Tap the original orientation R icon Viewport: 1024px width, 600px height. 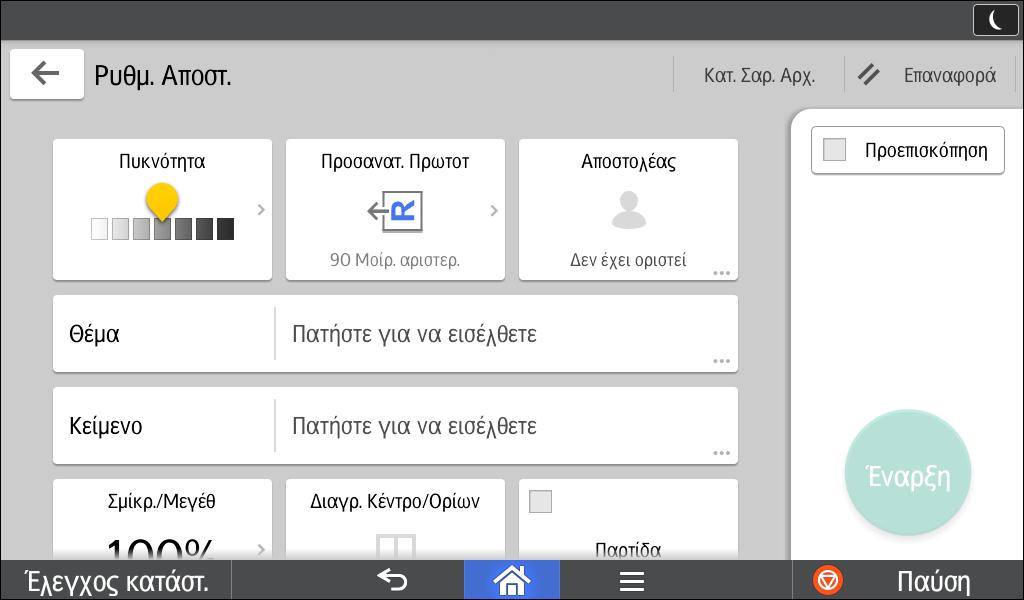pyautogui.click(x=395, y=211)
